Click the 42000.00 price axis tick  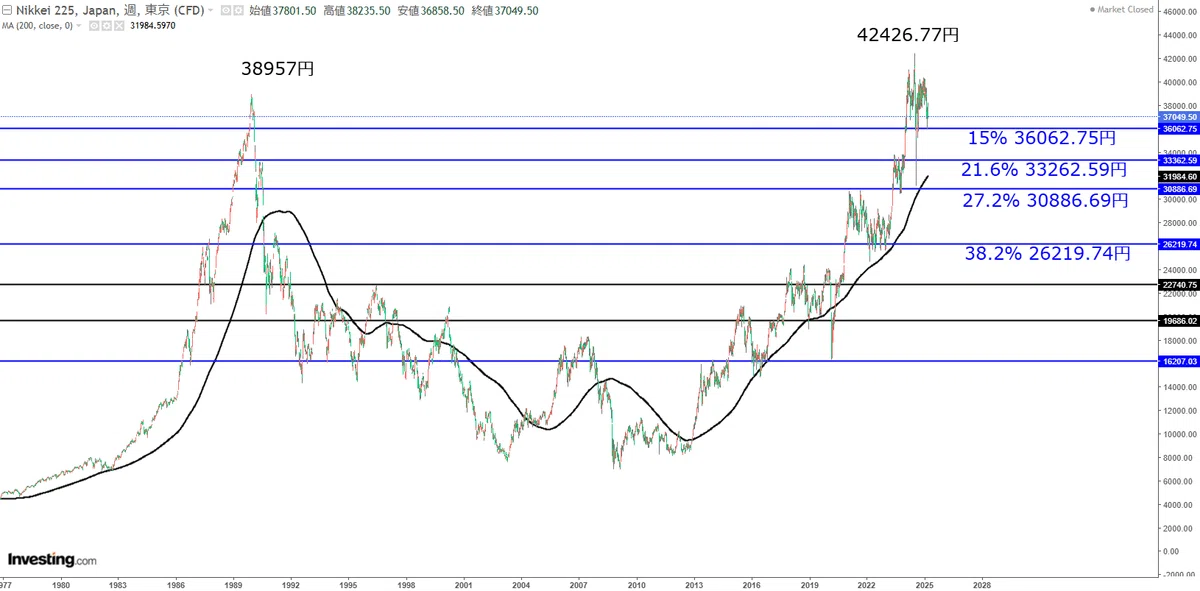(x=1181, y=58)
